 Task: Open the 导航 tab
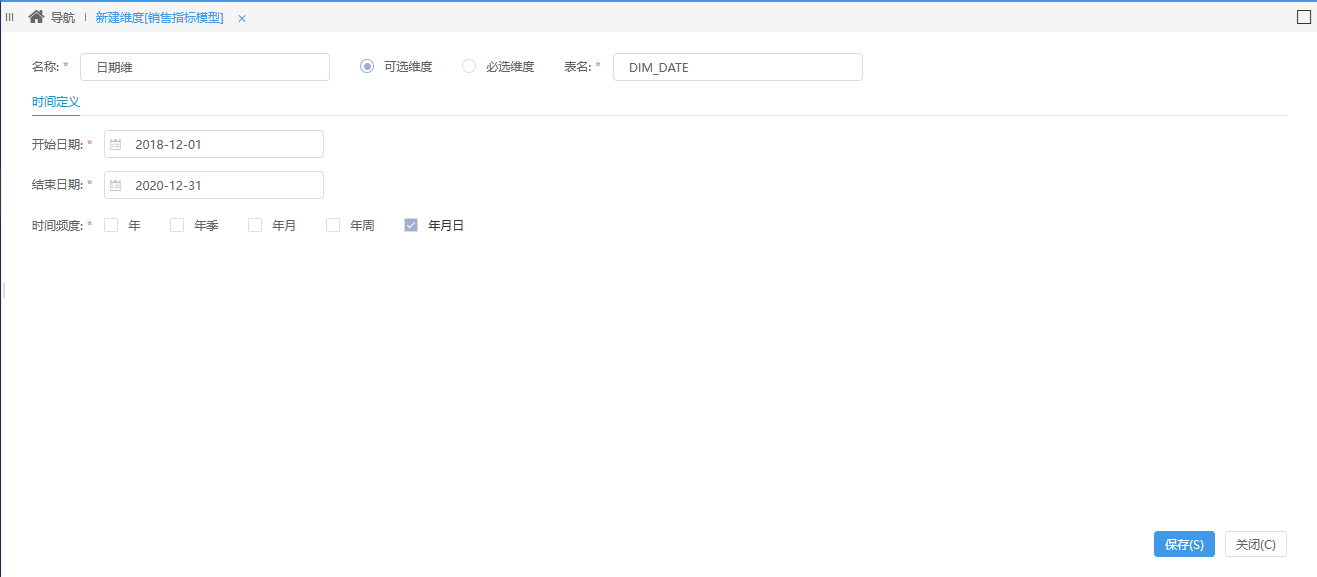coord(63,18)
